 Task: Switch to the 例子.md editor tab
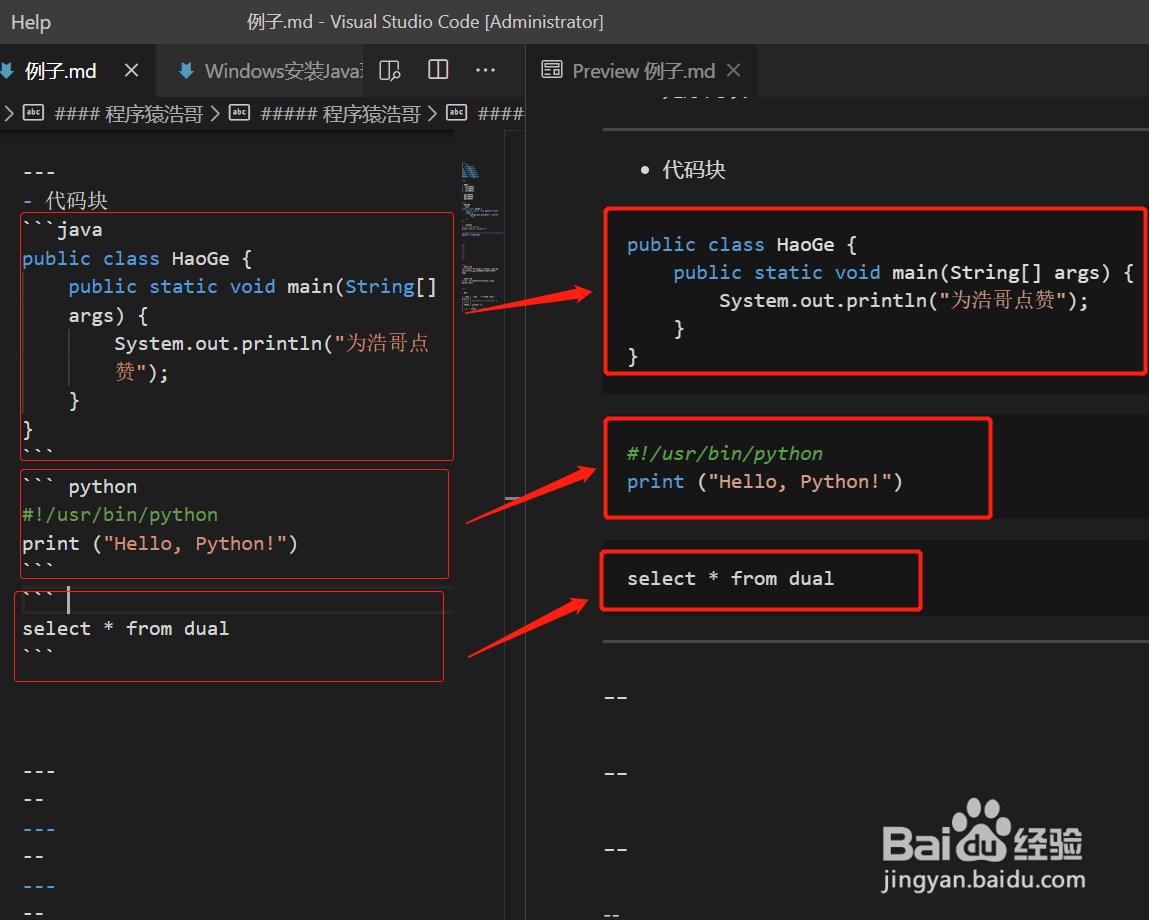click(x=61, y=71)
